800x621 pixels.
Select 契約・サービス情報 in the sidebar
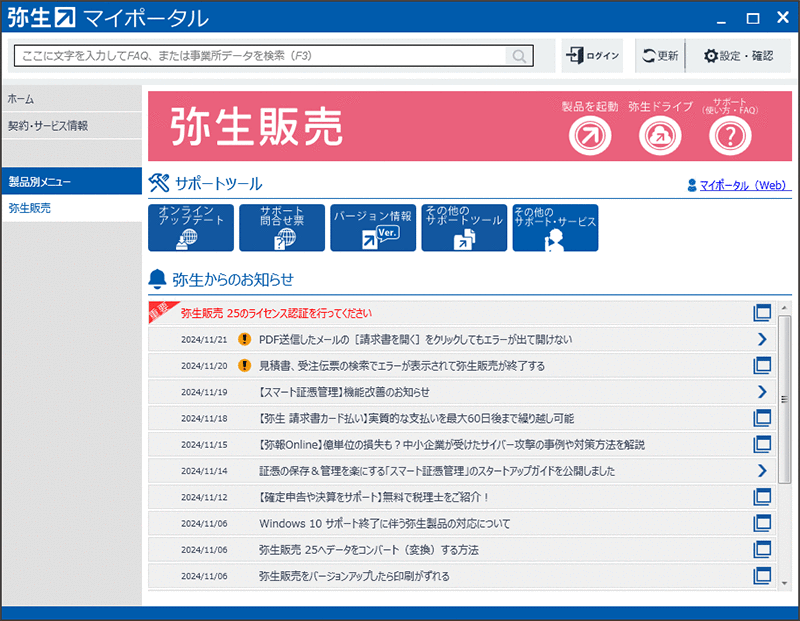pyautogui.click(x=71, y=126)
